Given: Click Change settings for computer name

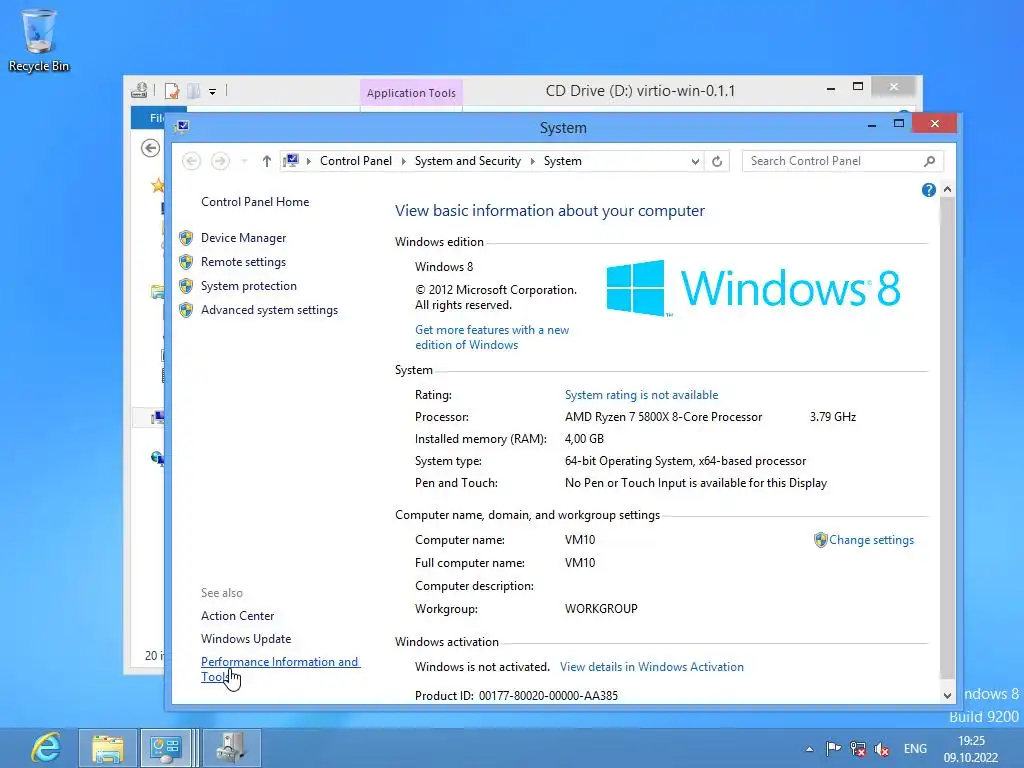Looking at the screenshot, I should pyautogui.click(x=871, y=540).
